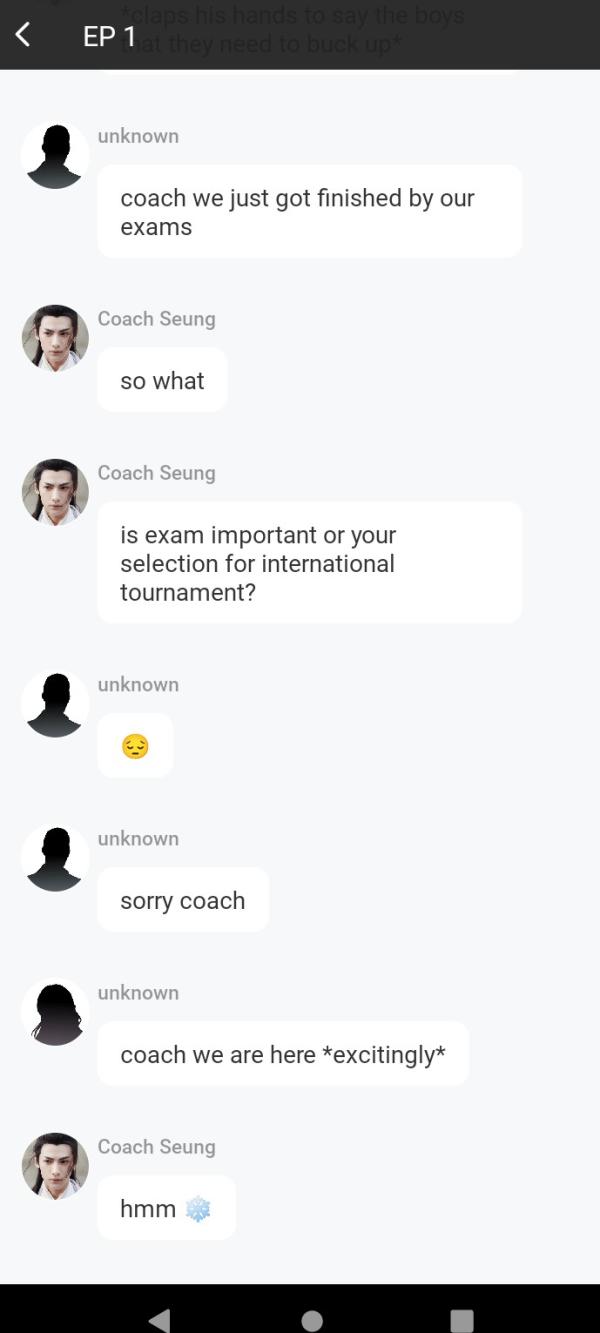Tap 'Coach Seung' name above 'so what'
The image size is (600, 1333).
(x=156, y=319)
